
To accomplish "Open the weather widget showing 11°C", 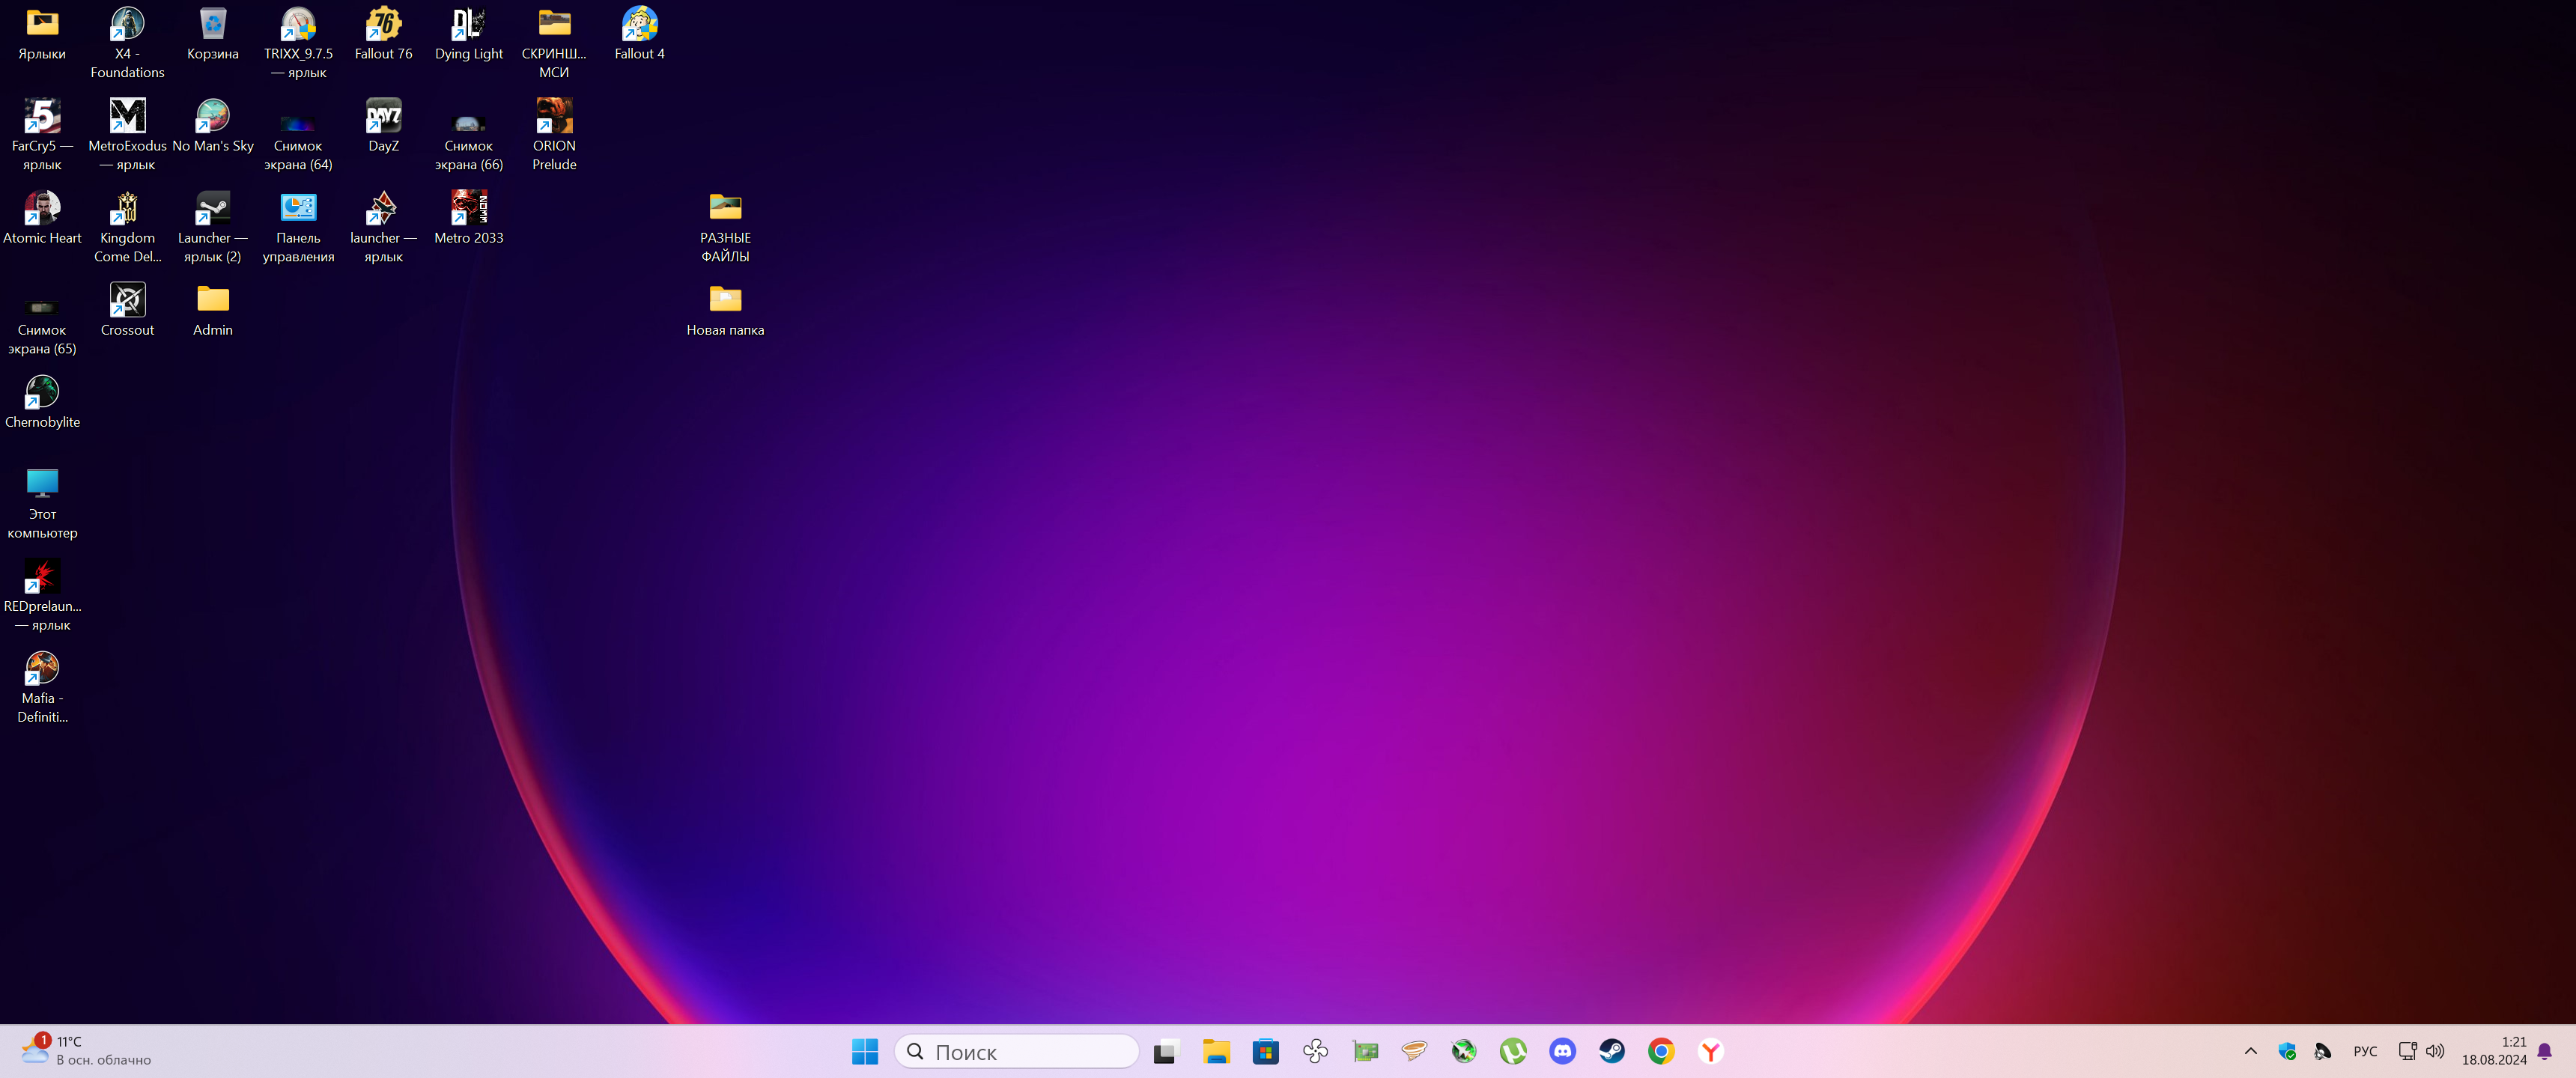I will [85, 1051].
